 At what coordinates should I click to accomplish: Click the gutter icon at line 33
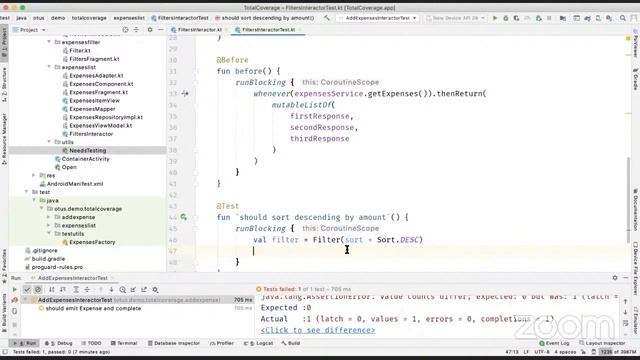(185, 93)
